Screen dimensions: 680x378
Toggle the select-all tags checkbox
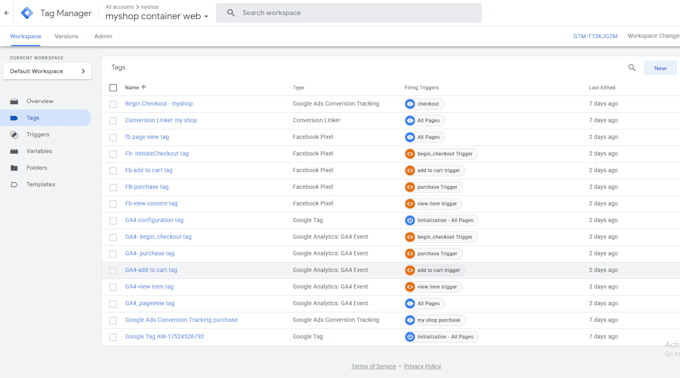pyautogui.click(x=113, y=88)
